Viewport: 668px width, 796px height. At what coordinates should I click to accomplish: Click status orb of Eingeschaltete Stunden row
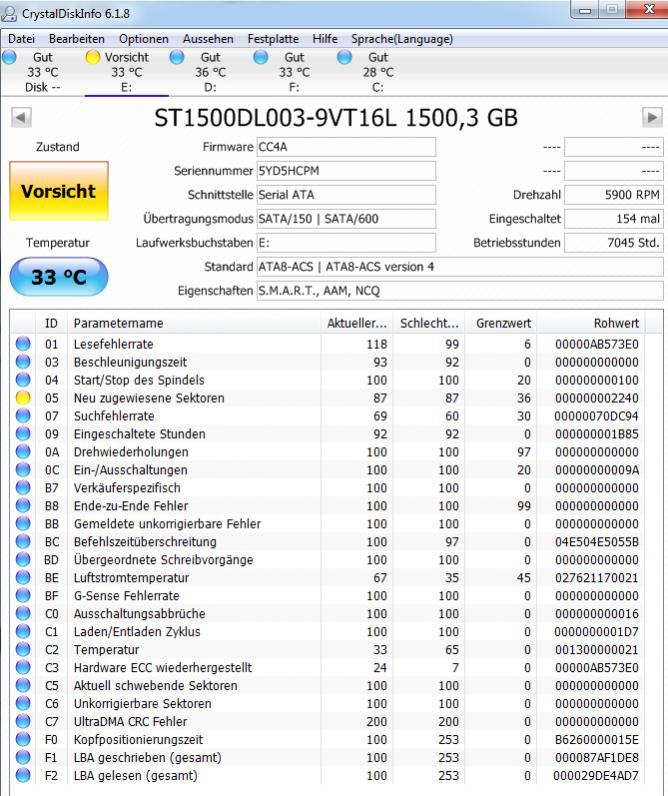click(x=23, y=434)
